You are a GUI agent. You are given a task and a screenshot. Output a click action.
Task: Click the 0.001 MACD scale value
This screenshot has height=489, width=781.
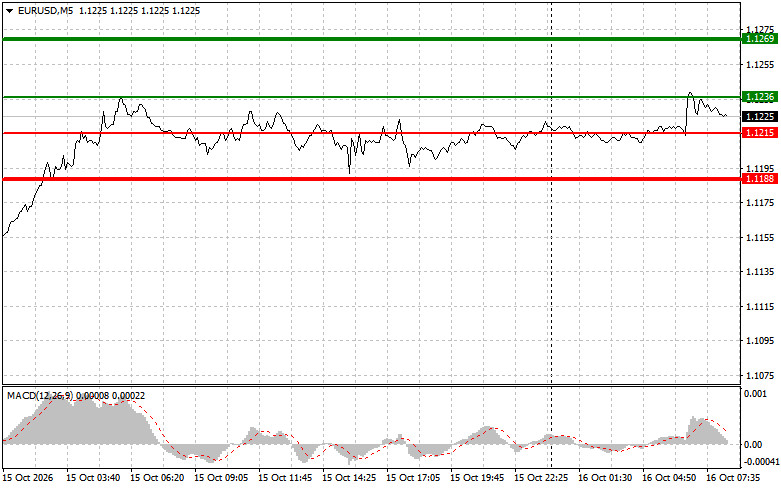755,394
